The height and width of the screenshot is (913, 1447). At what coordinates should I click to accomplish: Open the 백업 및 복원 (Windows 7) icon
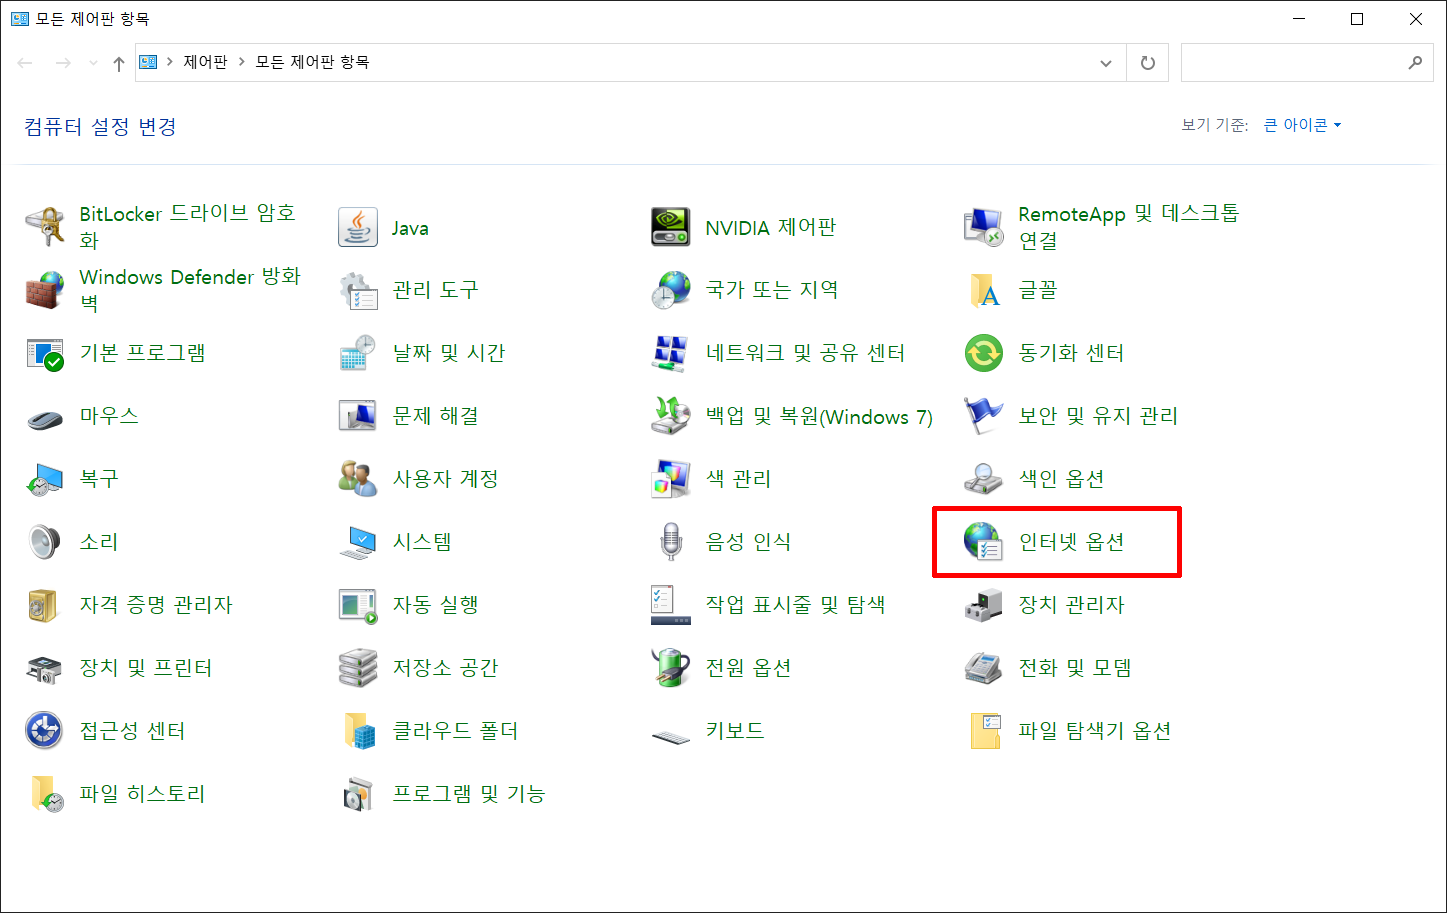coord(670,416)
